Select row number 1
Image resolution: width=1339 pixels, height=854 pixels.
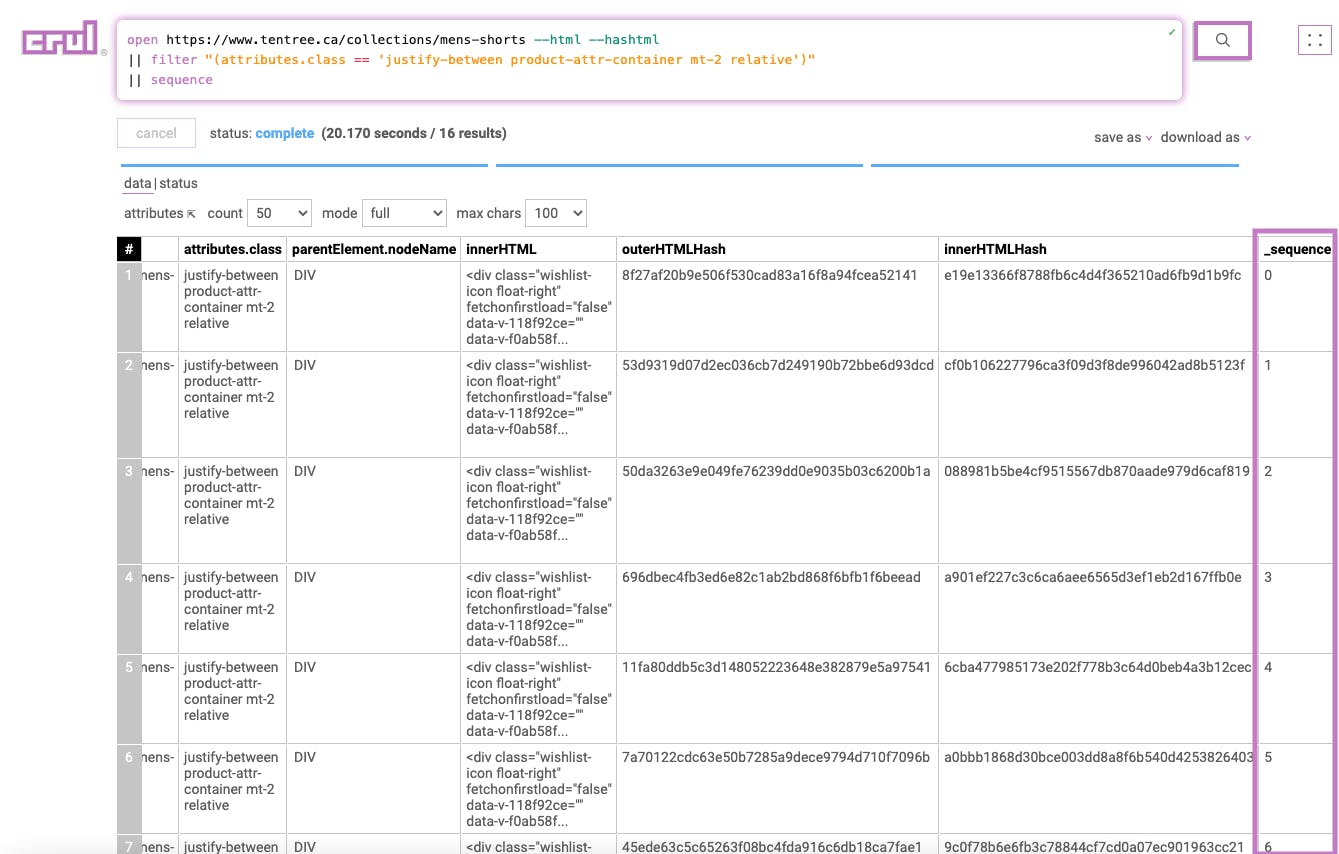click(x=129, y=306)
